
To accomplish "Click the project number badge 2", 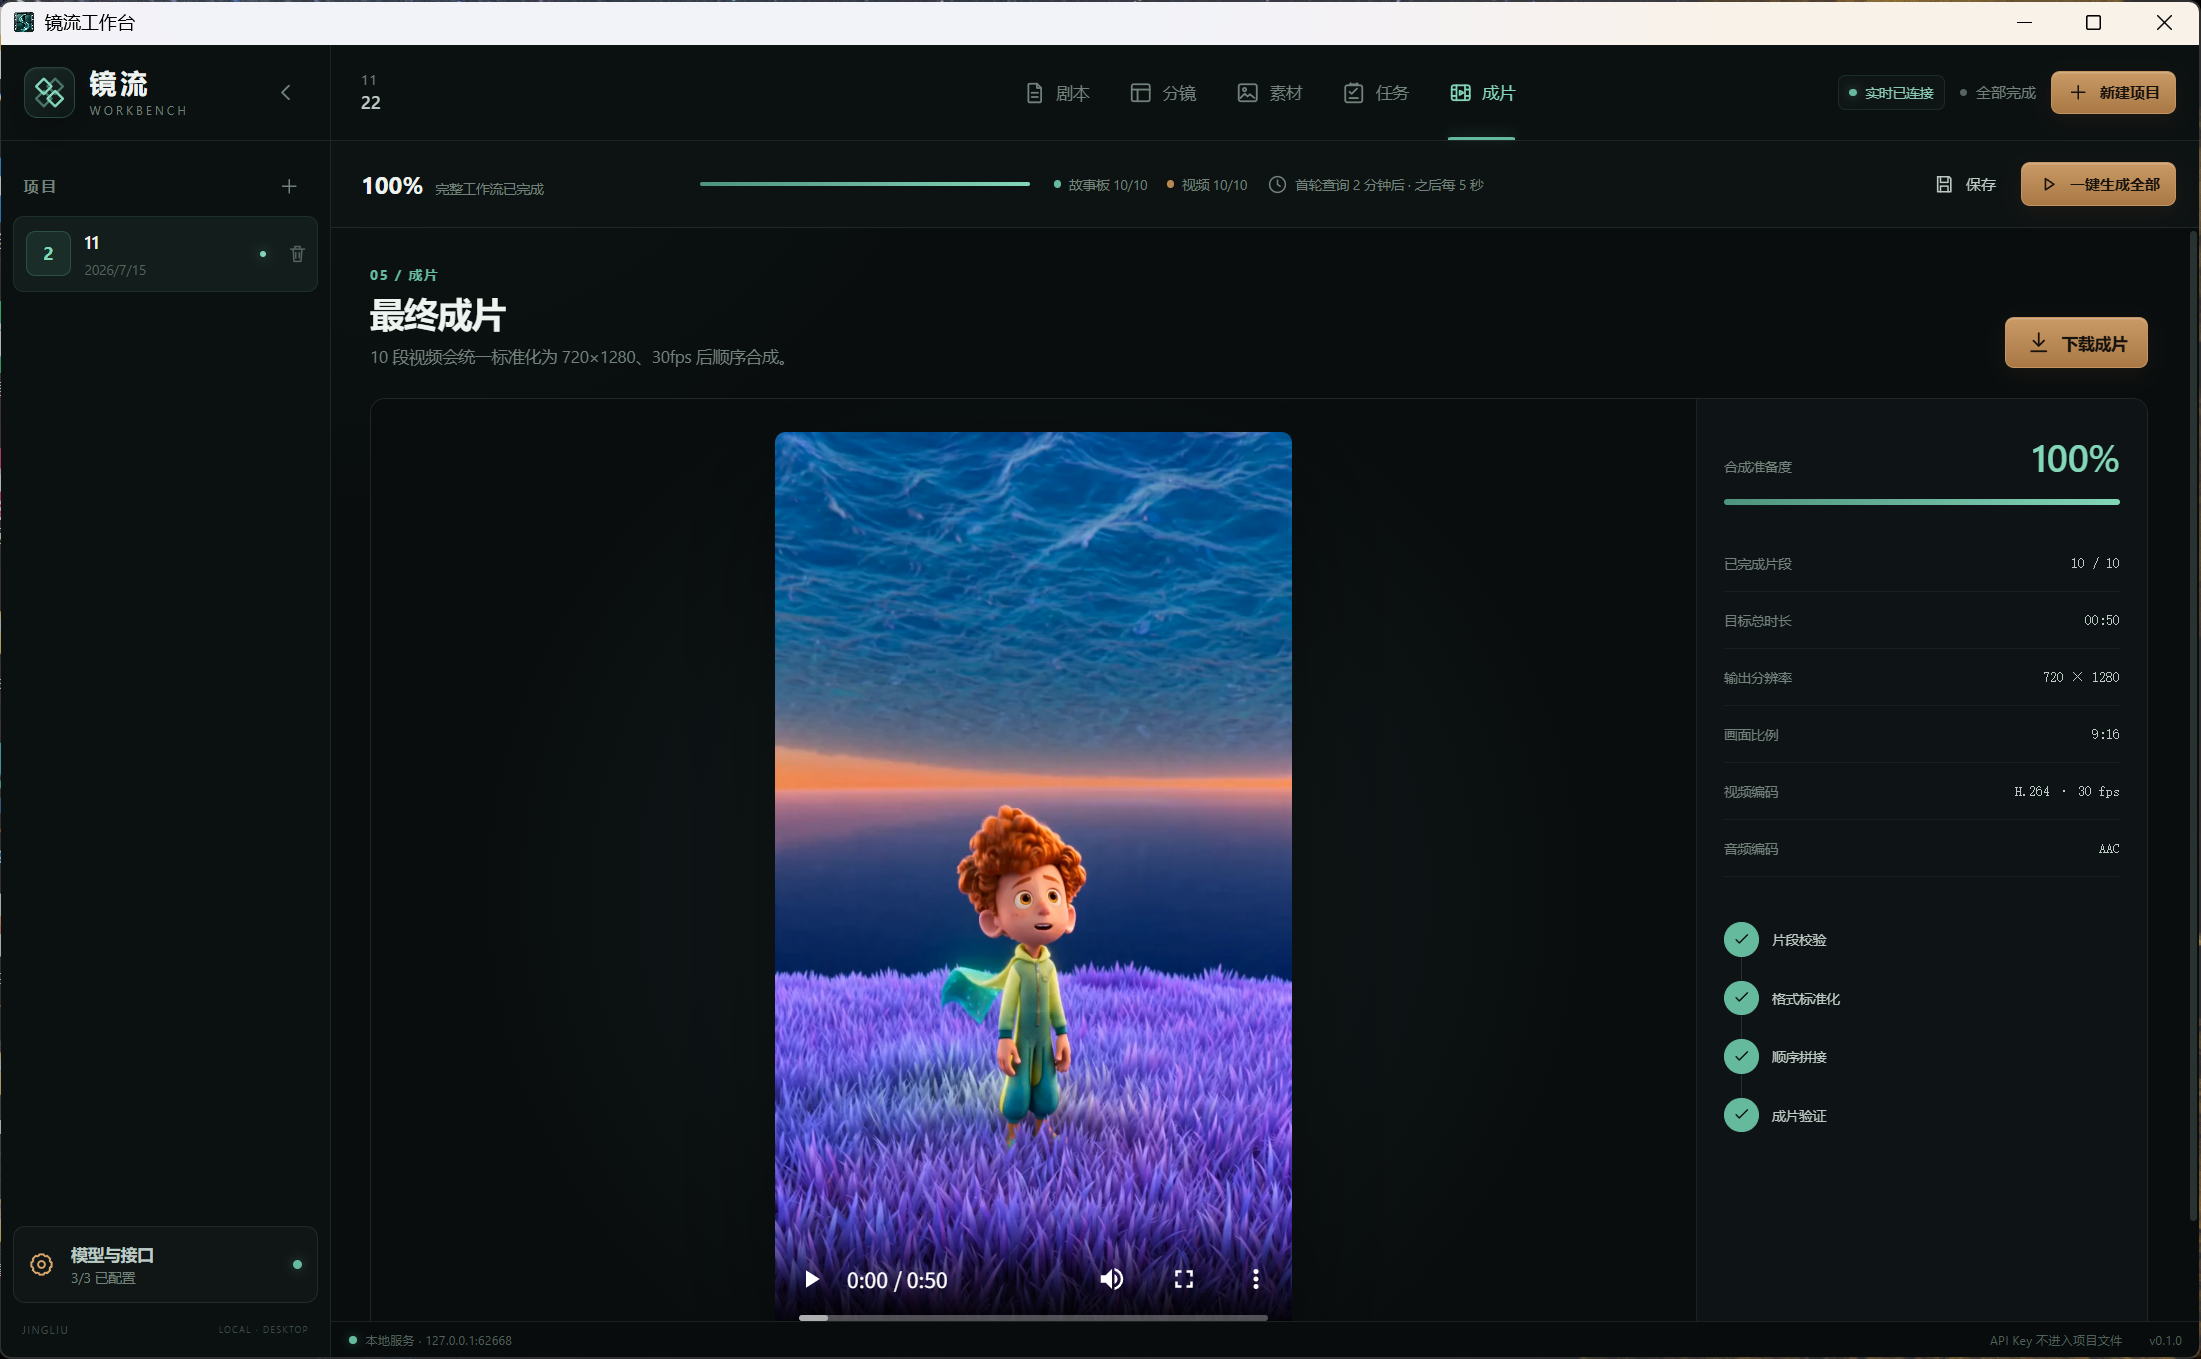I will (48, 254).
